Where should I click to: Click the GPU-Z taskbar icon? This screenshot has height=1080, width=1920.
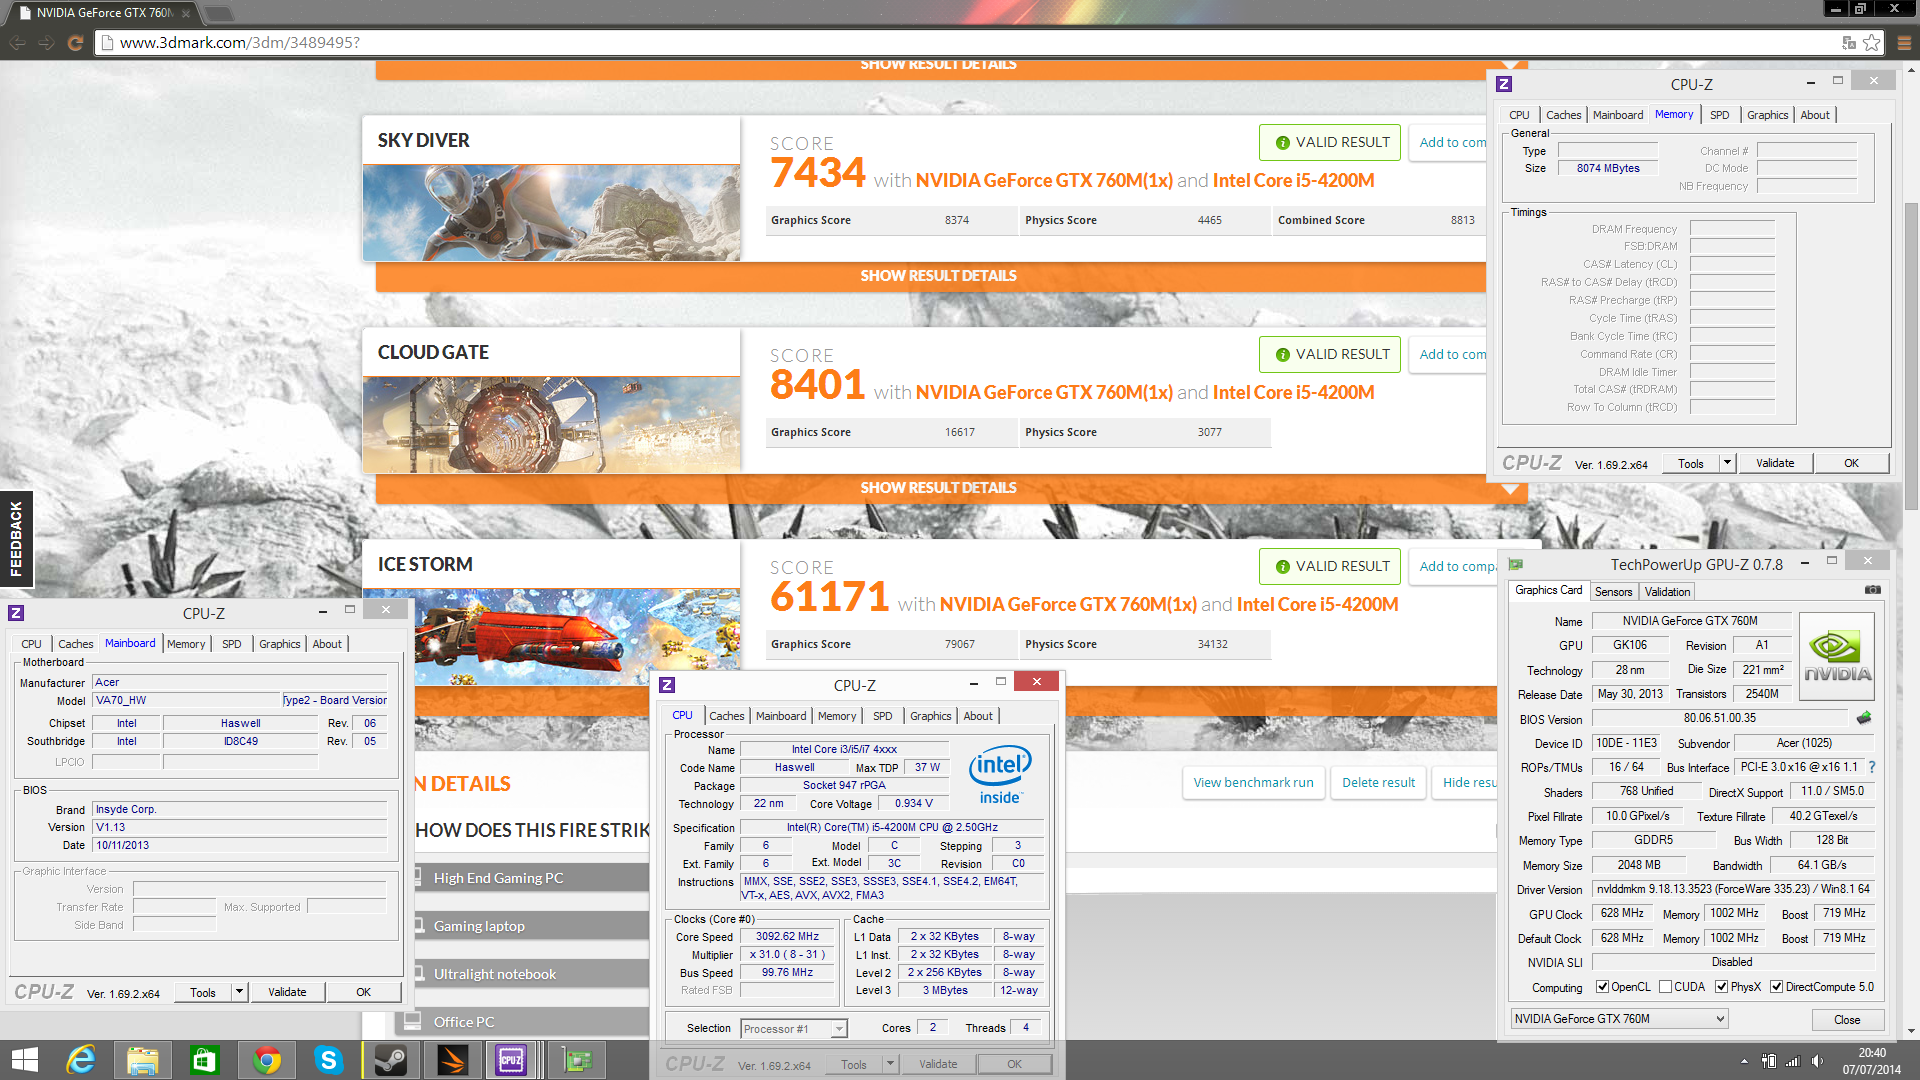pos(576,1060)
